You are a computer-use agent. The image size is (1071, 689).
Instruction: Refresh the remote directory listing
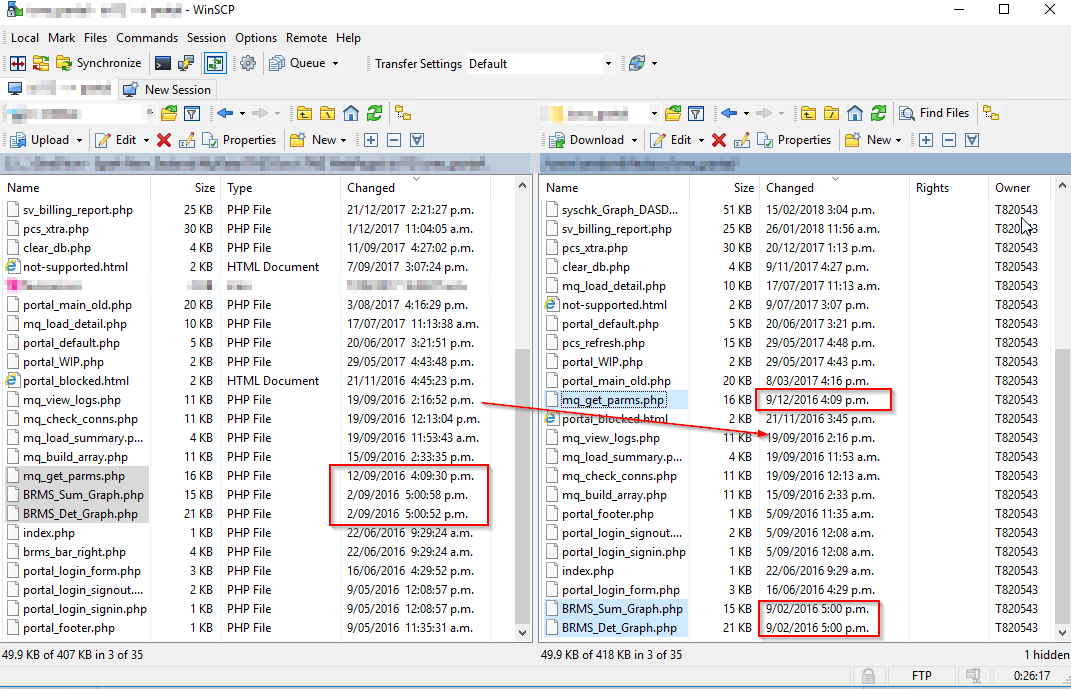pyautogui.click(x=877, y=112)
